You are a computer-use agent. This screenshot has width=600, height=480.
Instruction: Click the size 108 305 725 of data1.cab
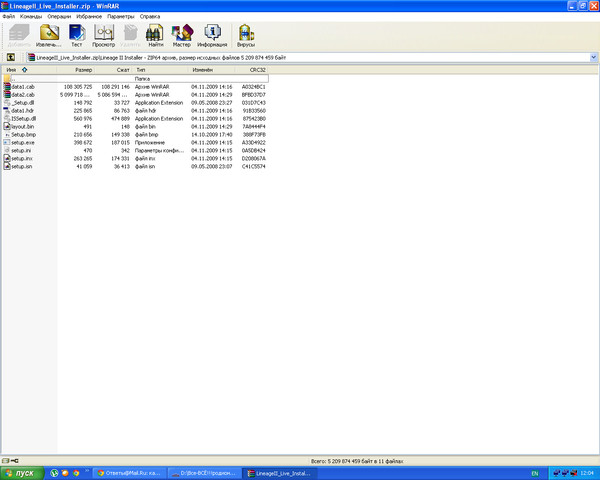(78, 87)
